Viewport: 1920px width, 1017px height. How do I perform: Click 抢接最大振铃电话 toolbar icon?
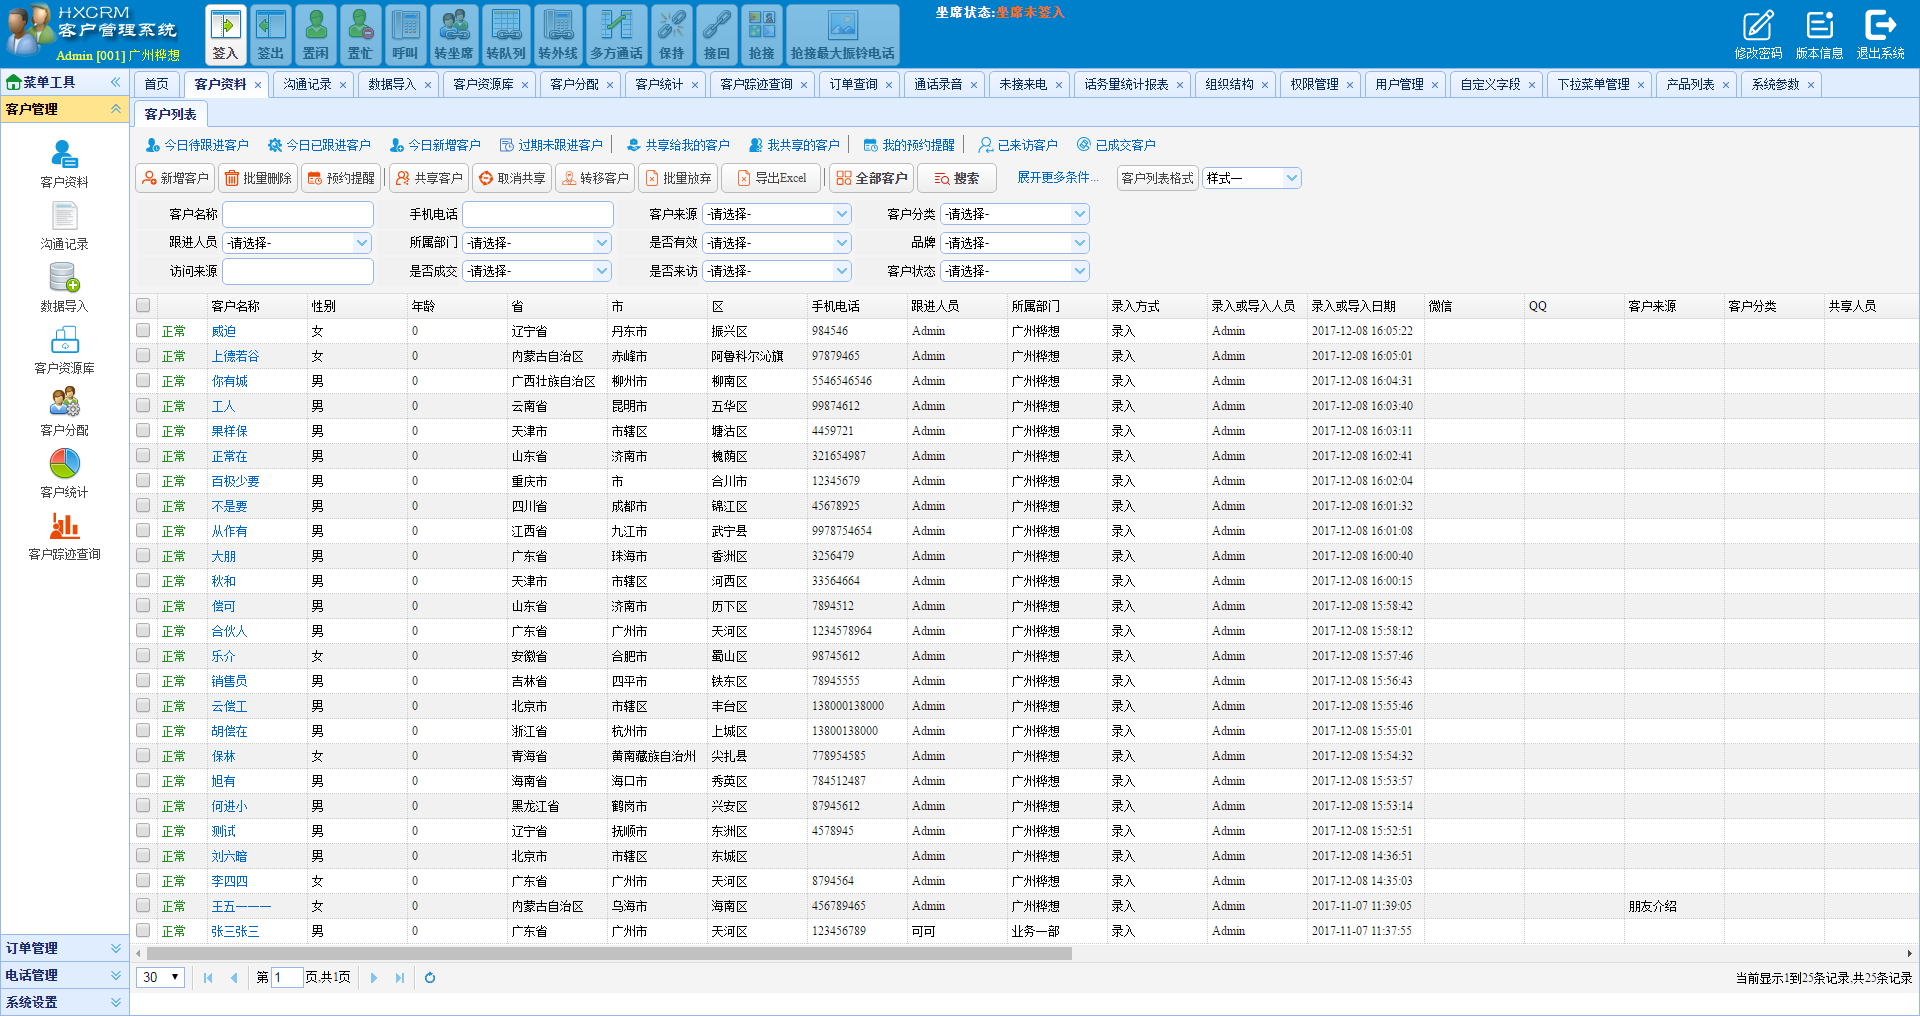point(843,34)
